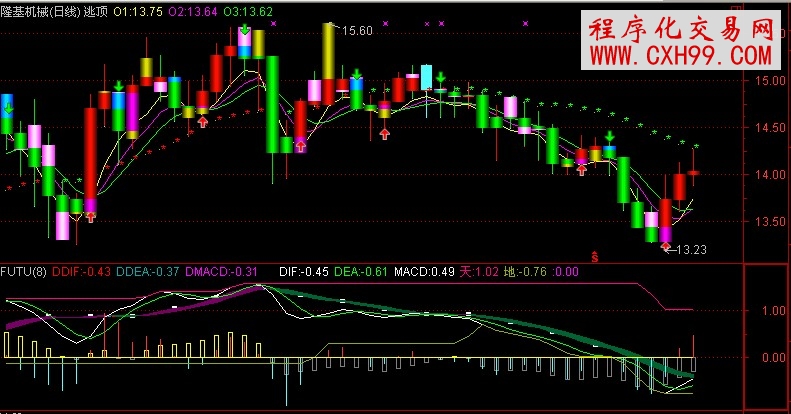The image size is (791, 414).
Task: Select the FUTU(8) indicator label
Action: (24, 270)
